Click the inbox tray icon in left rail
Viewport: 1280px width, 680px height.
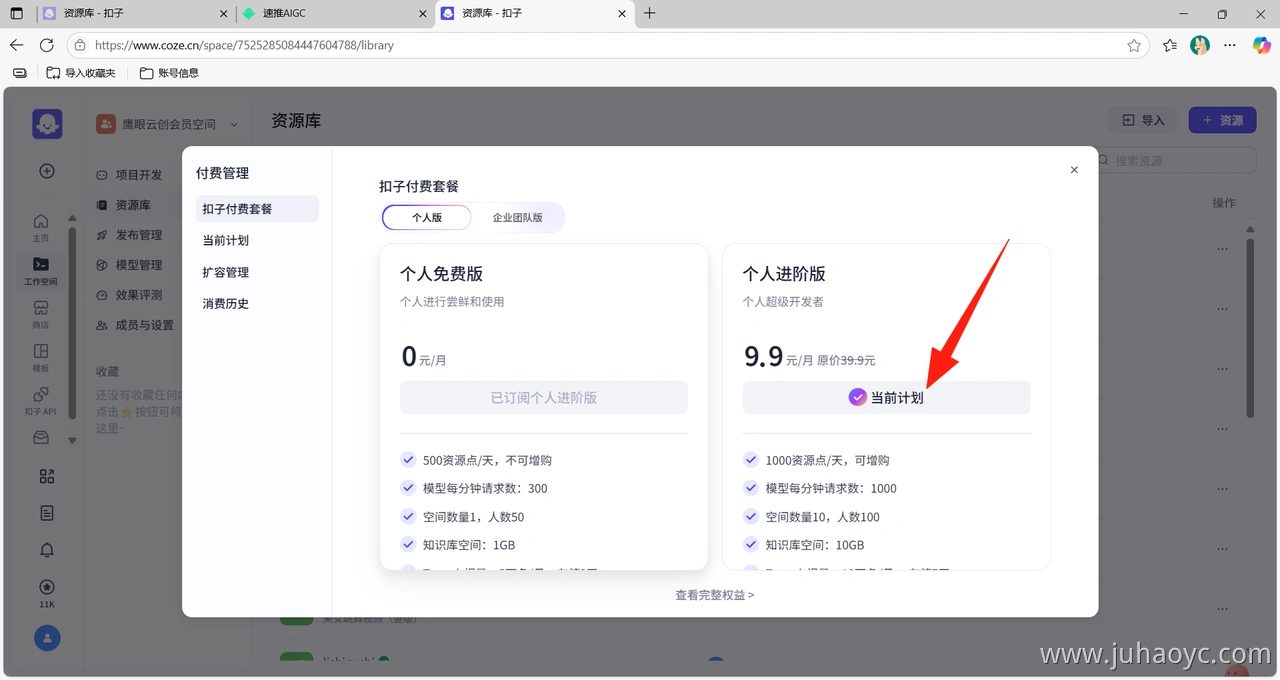41,438
